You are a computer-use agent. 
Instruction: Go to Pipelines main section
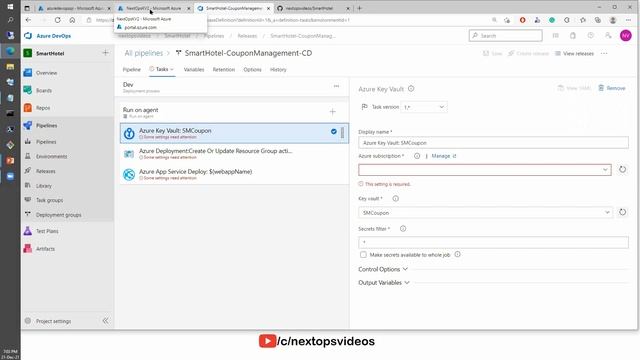click(x=47, y=125)
